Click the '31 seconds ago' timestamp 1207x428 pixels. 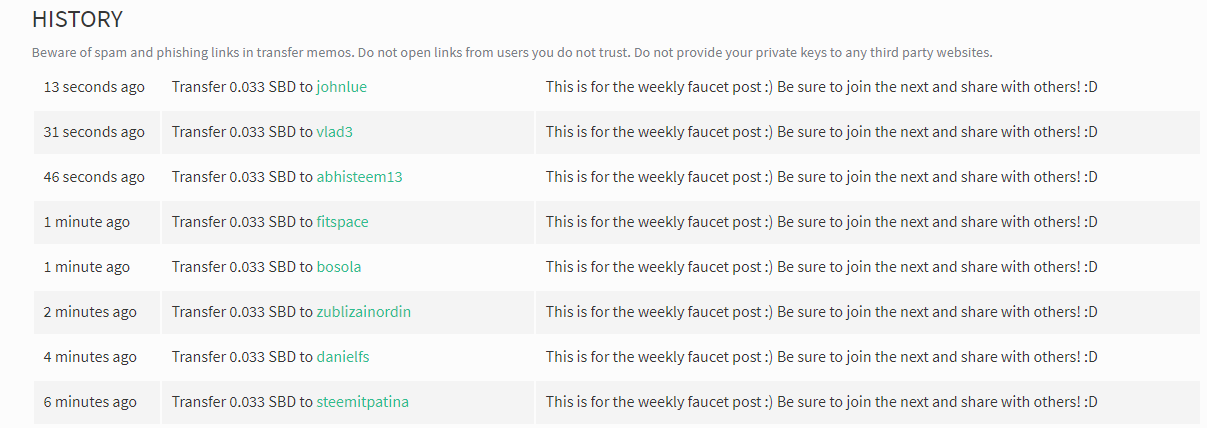94,132
